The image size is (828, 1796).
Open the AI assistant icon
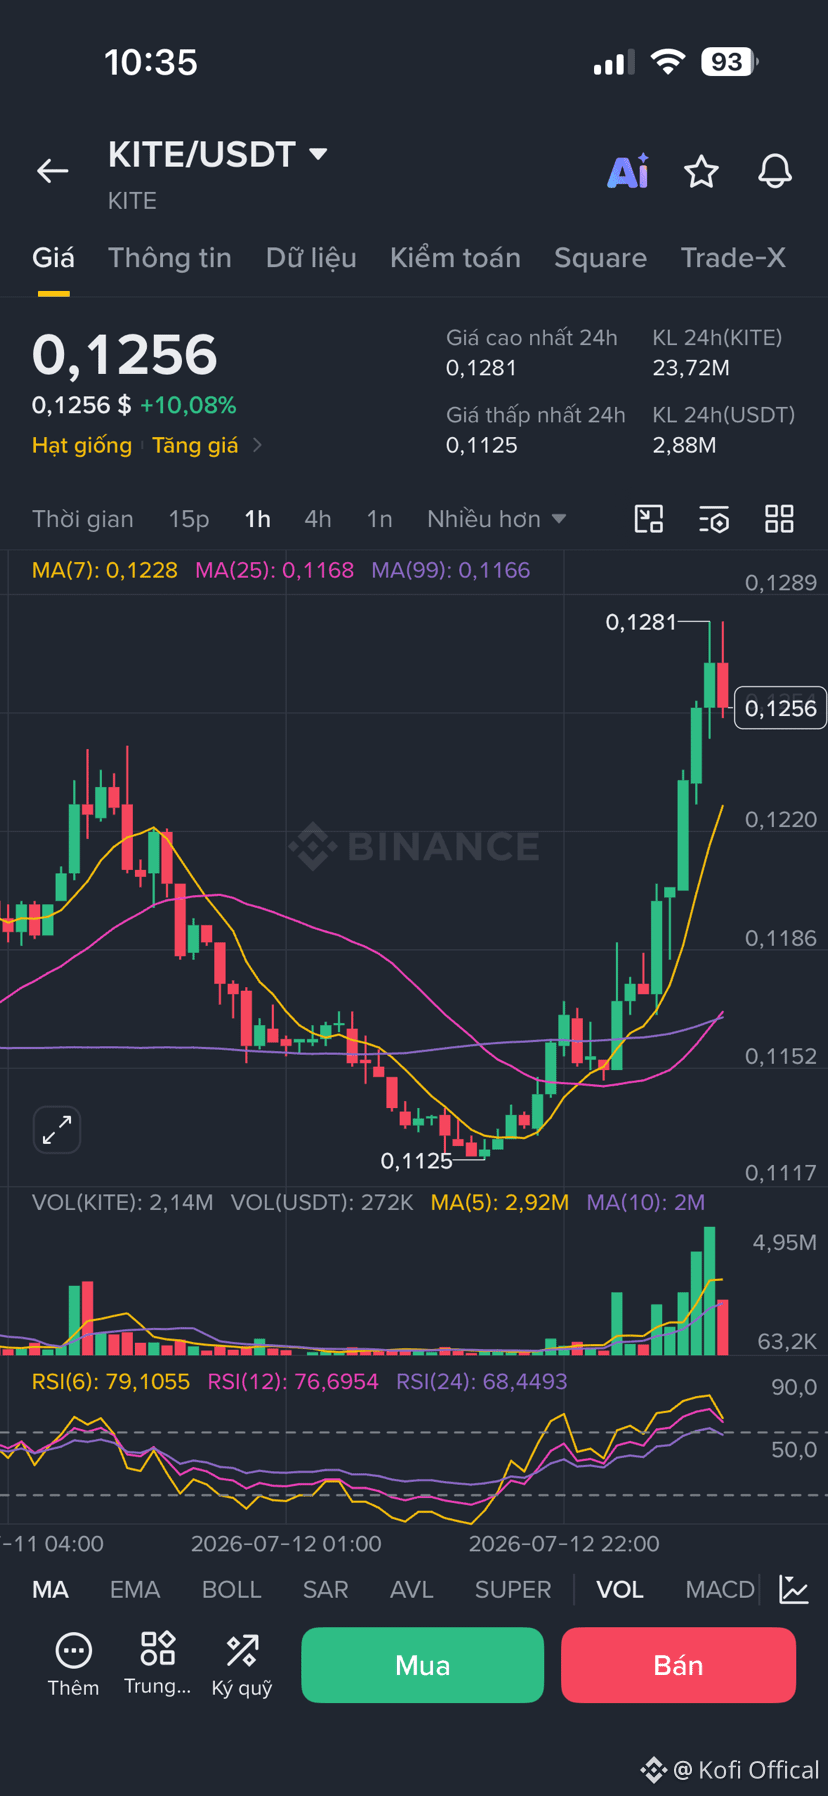pyautogui.click(x=628, y=171)
